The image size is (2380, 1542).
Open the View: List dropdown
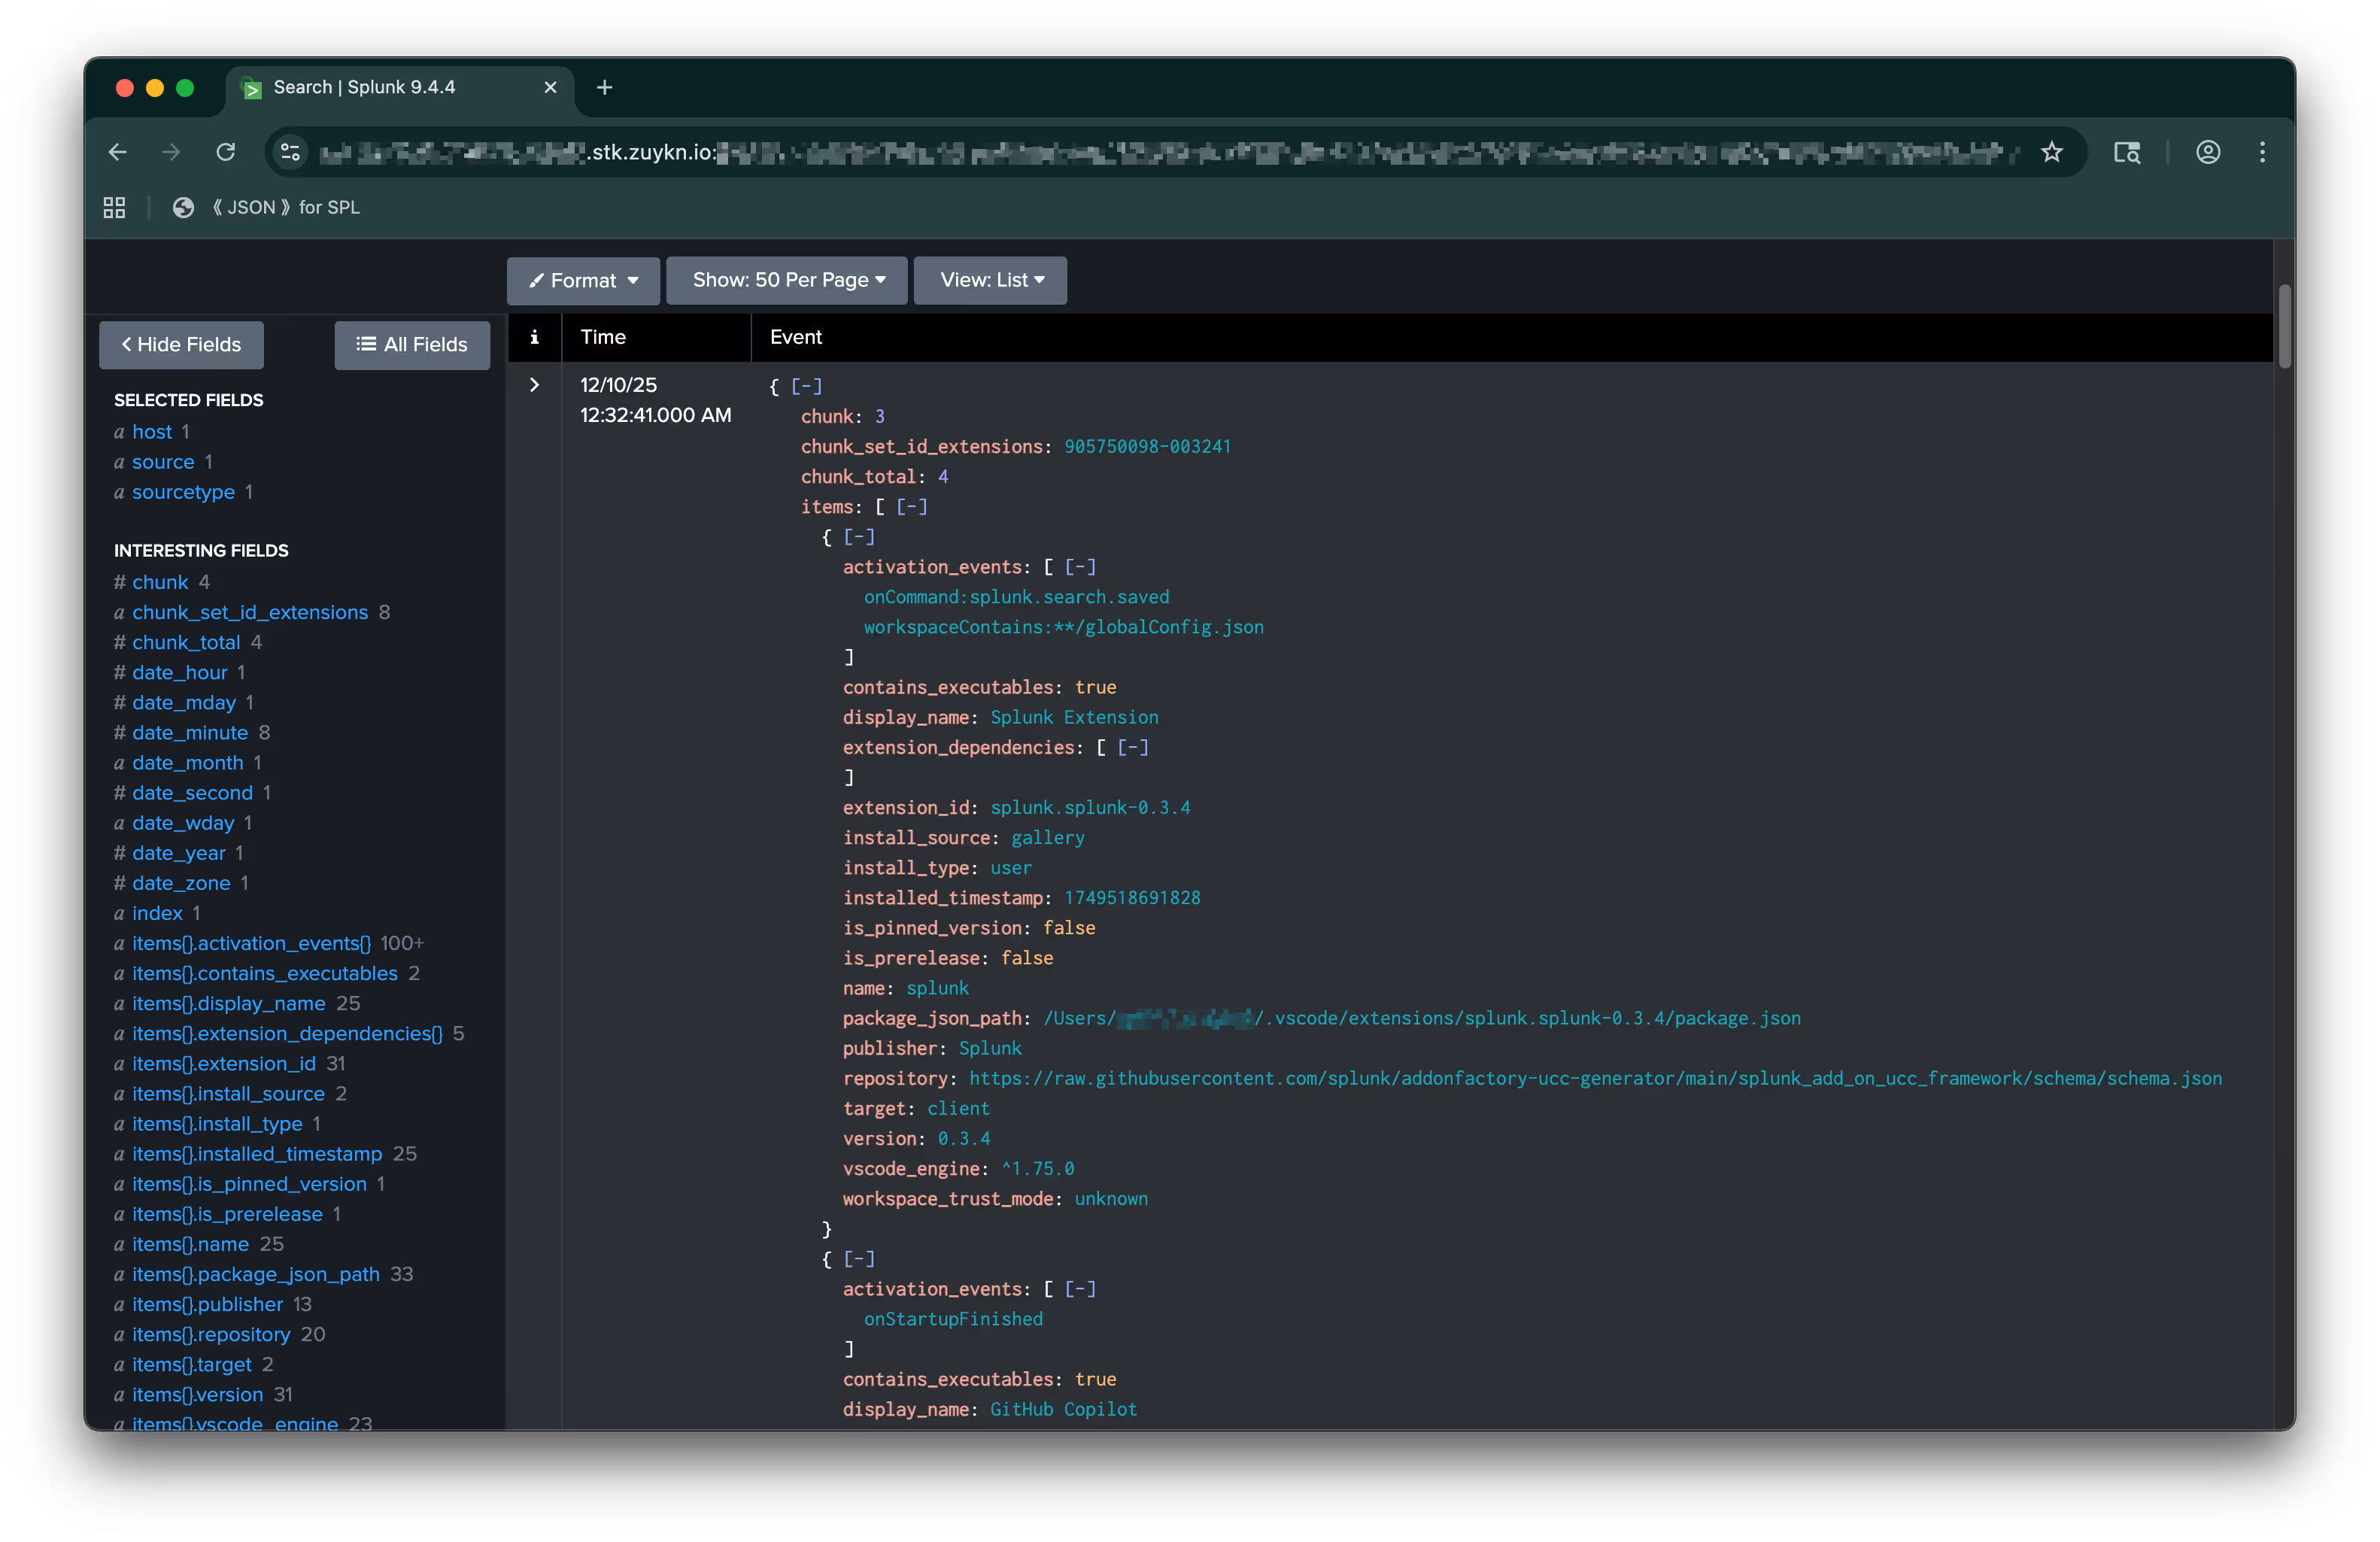tap(990, 280)
